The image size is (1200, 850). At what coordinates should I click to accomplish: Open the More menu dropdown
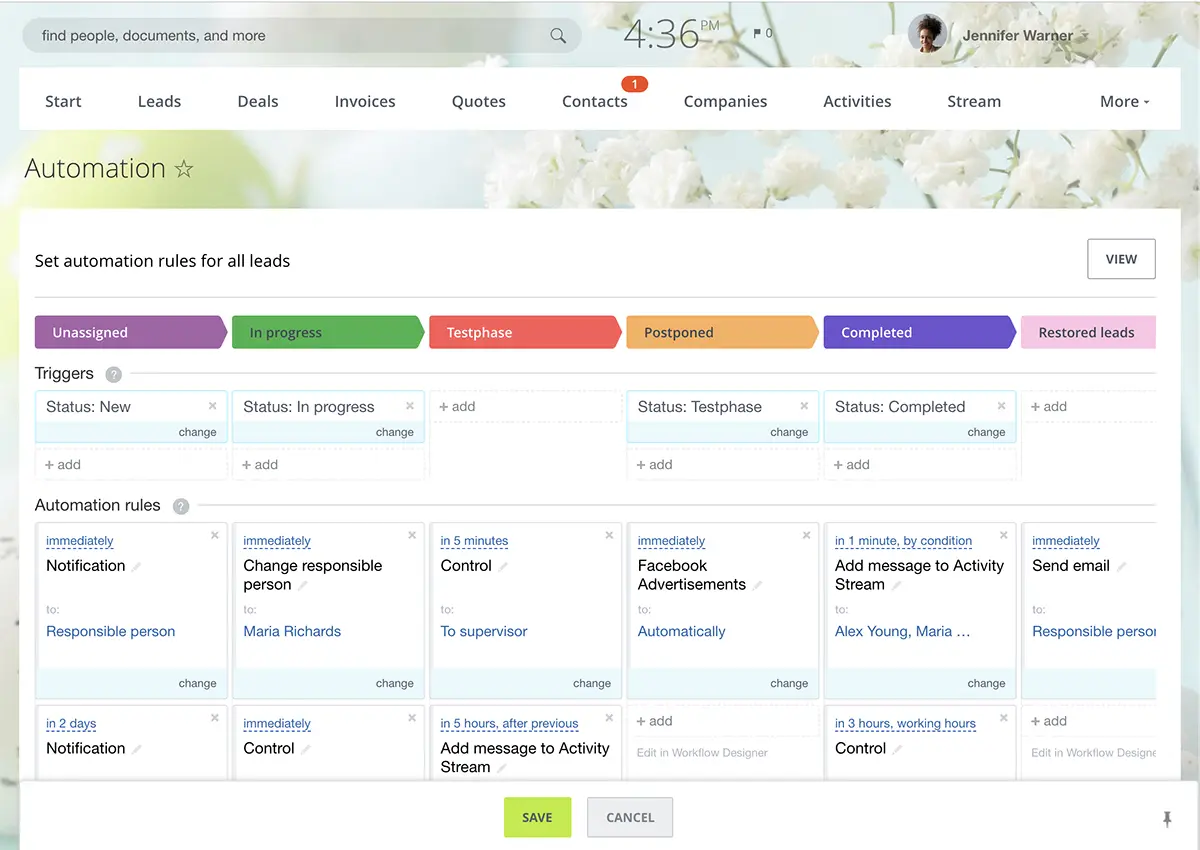(x=1124, y=101)
